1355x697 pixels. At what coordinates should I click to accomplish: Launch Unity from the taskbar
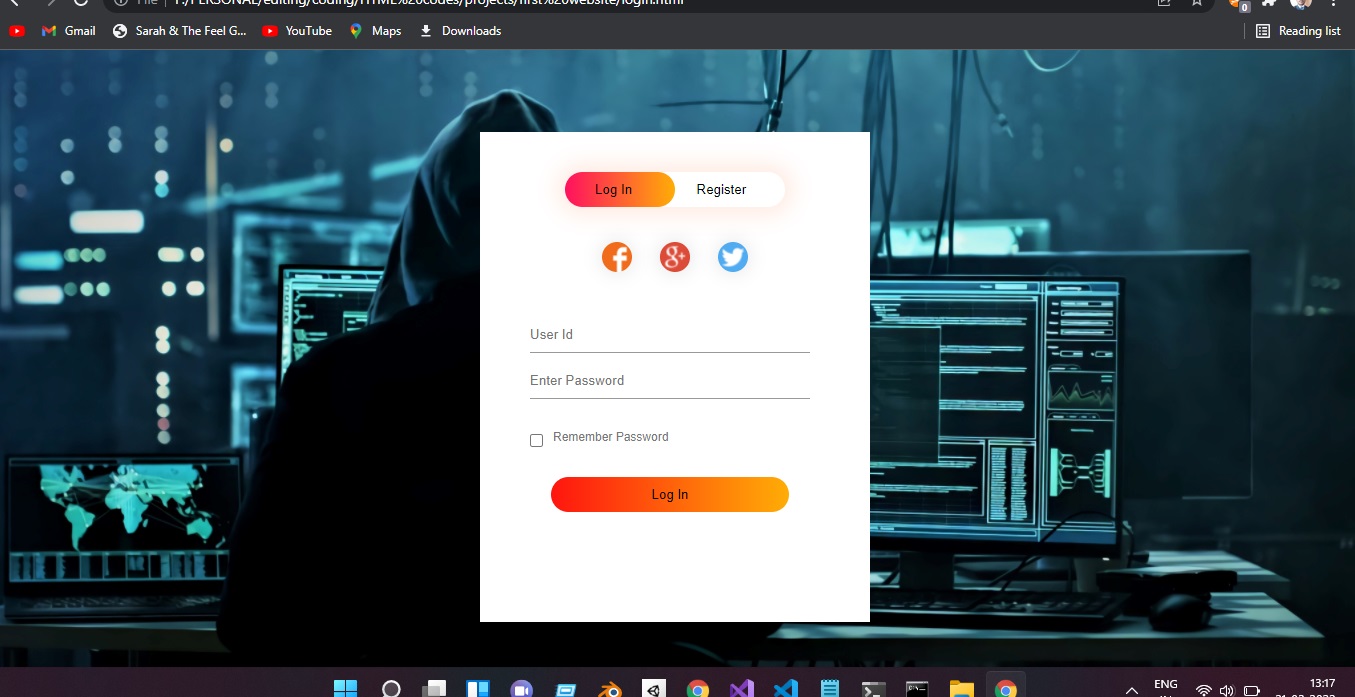pyautogui.click(x=653, y=688)
